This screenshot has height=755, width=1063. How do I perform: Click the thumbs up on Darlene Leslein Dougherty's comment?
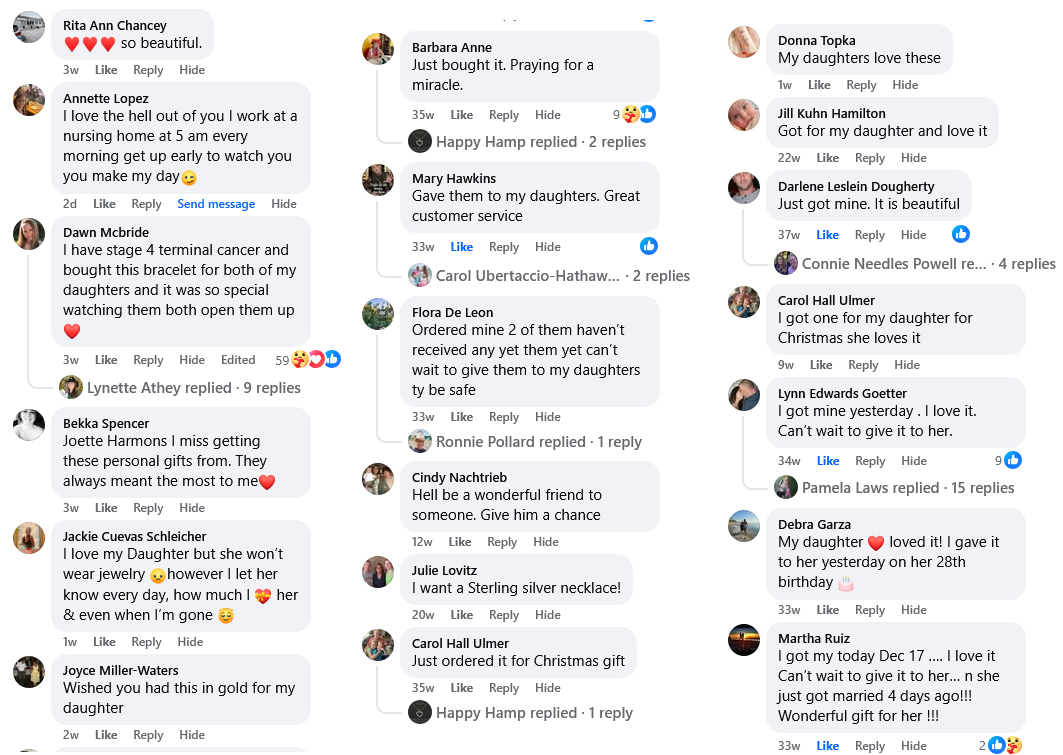coord(960,234)
